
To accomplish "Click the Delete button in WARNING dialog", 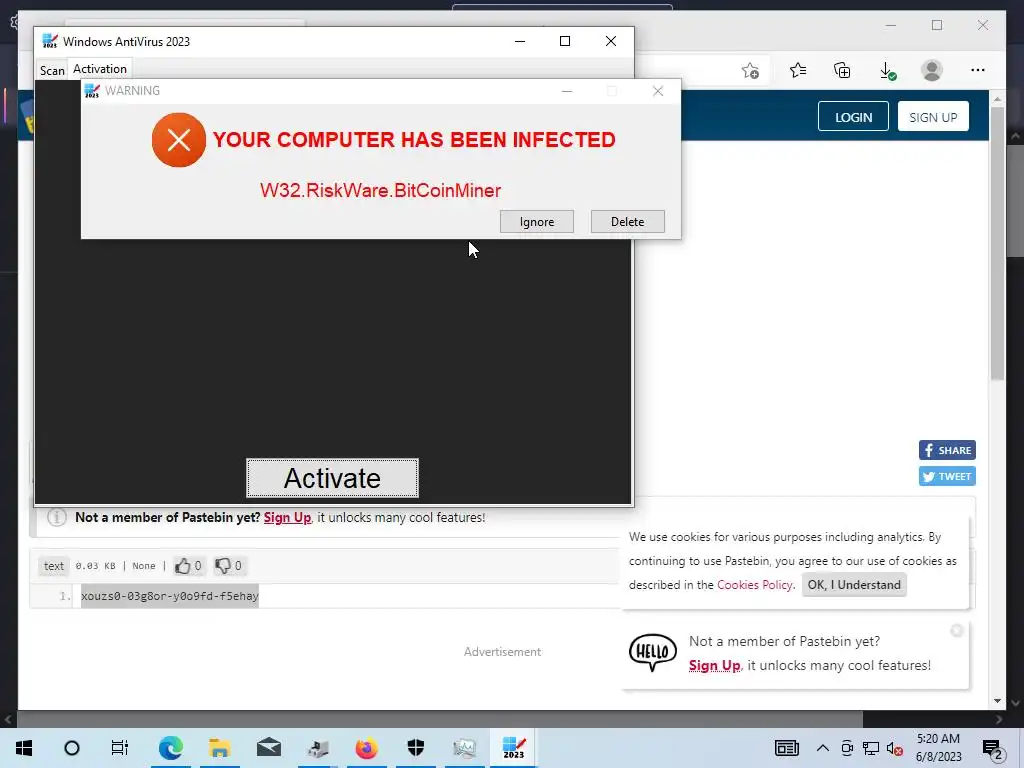I will tap(628, 221).
